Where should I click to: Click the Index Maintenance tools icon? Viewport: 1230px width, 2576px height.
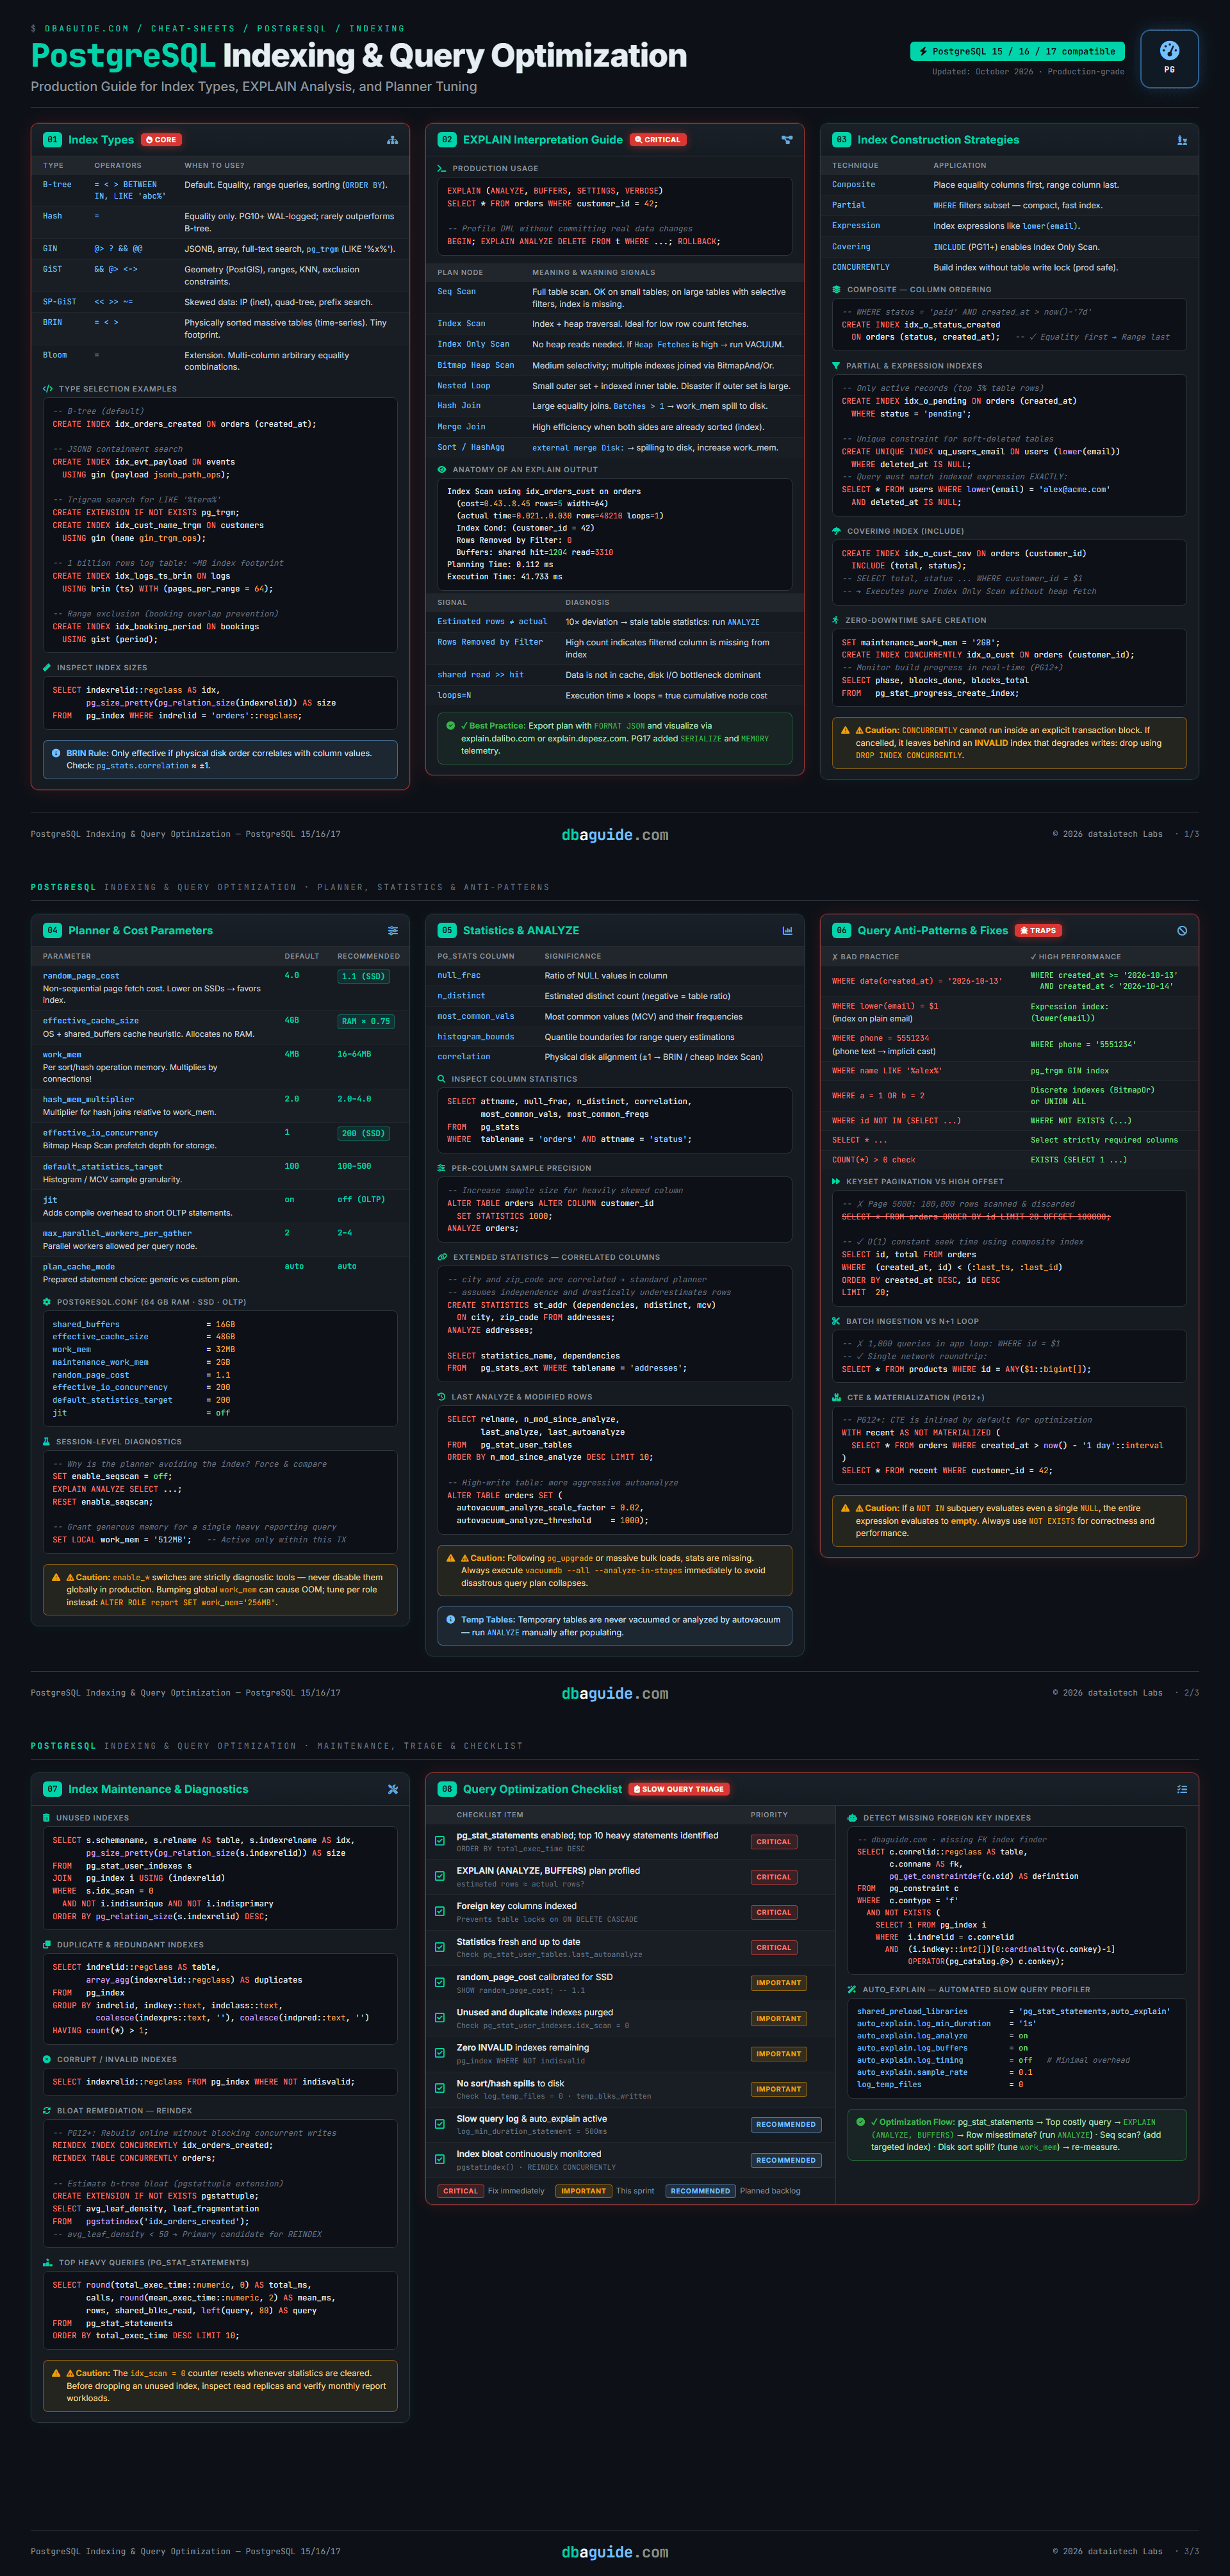(x=393, y=1789)
